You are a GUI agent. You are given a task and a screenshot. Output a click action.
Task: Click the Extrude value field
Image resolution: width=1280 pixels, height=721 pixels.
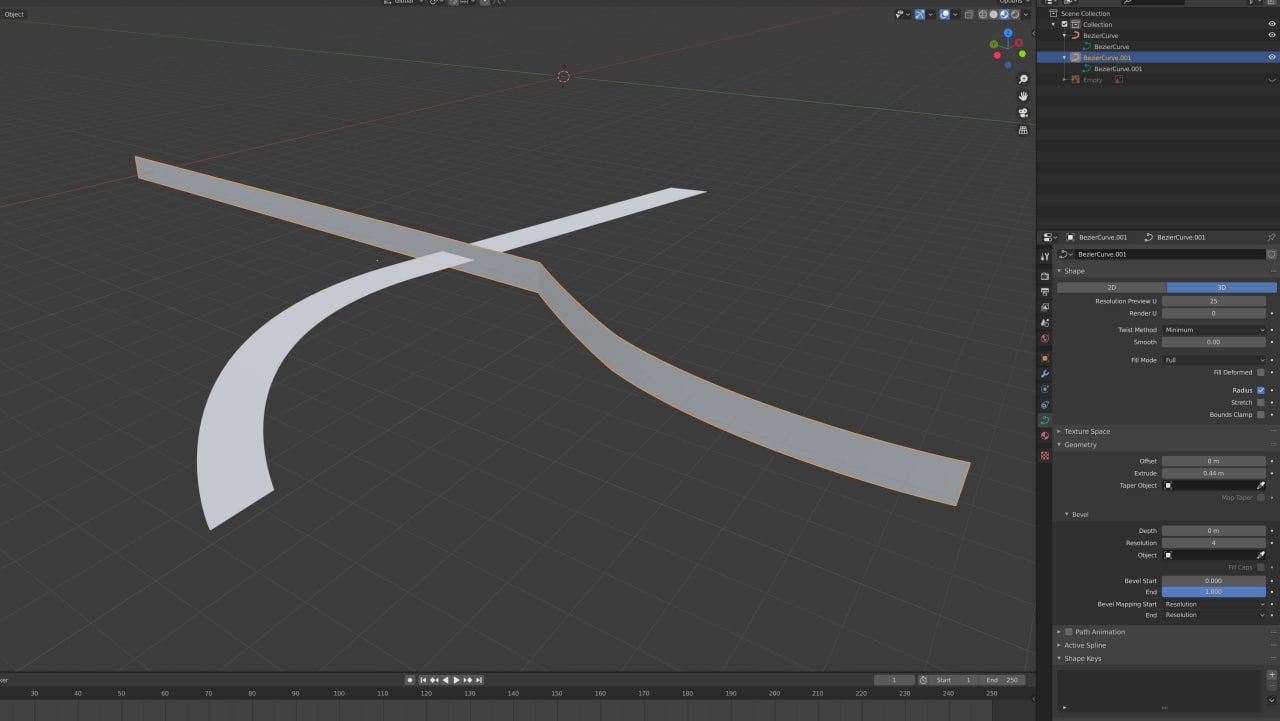pyautogui.click(x=1214, y=473)
